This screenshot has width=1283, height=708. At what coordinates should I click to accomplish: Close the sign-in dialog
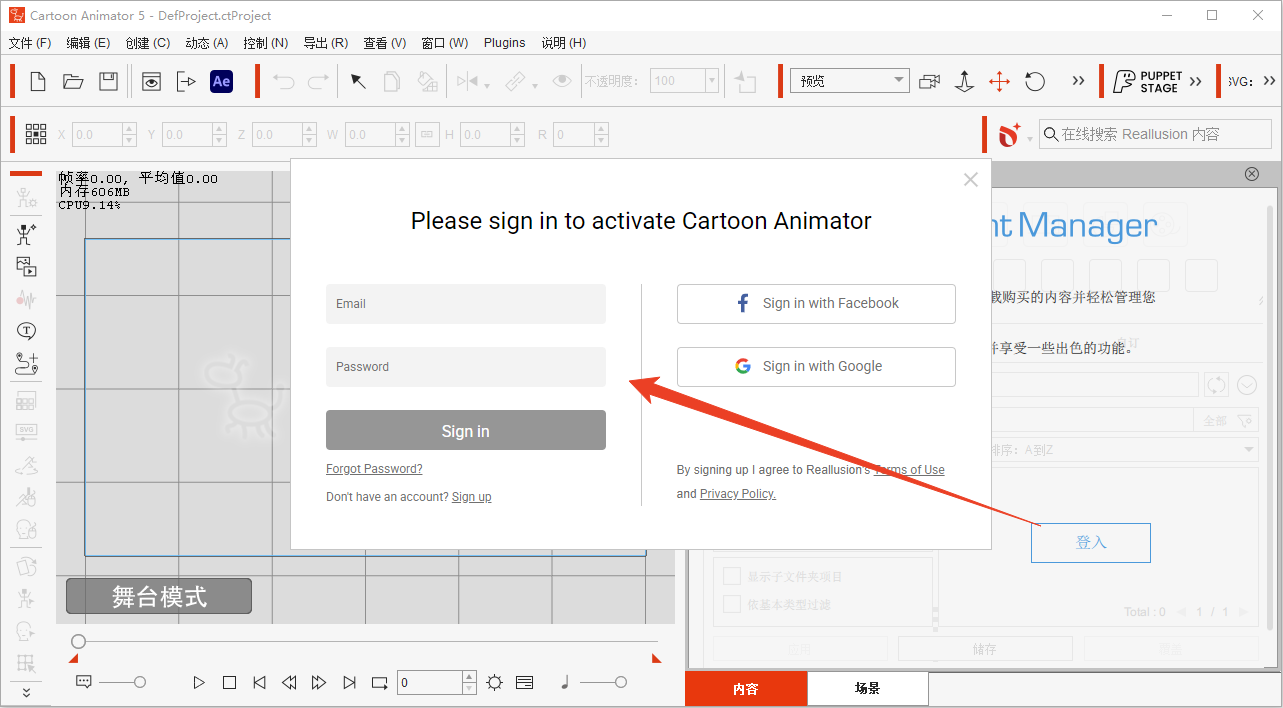click(x=970, y=180)
